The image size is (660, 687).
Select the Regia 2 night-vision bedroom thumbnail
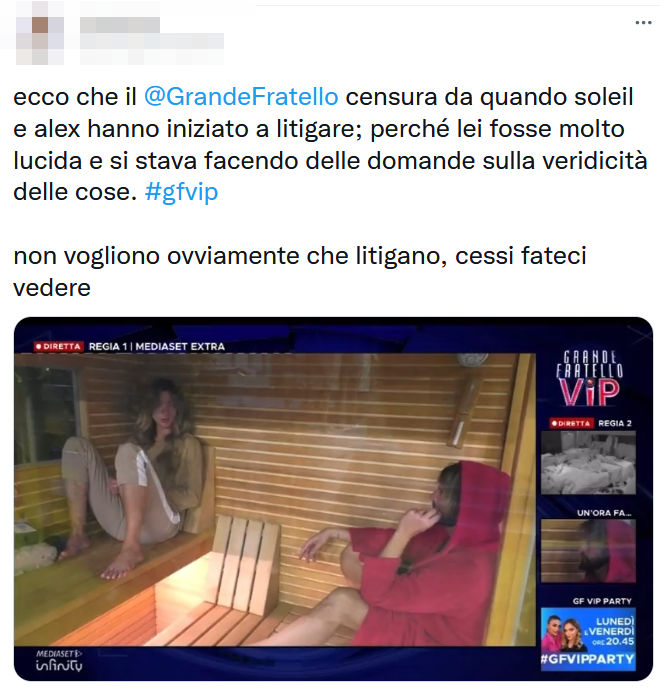tap(588, 462)
